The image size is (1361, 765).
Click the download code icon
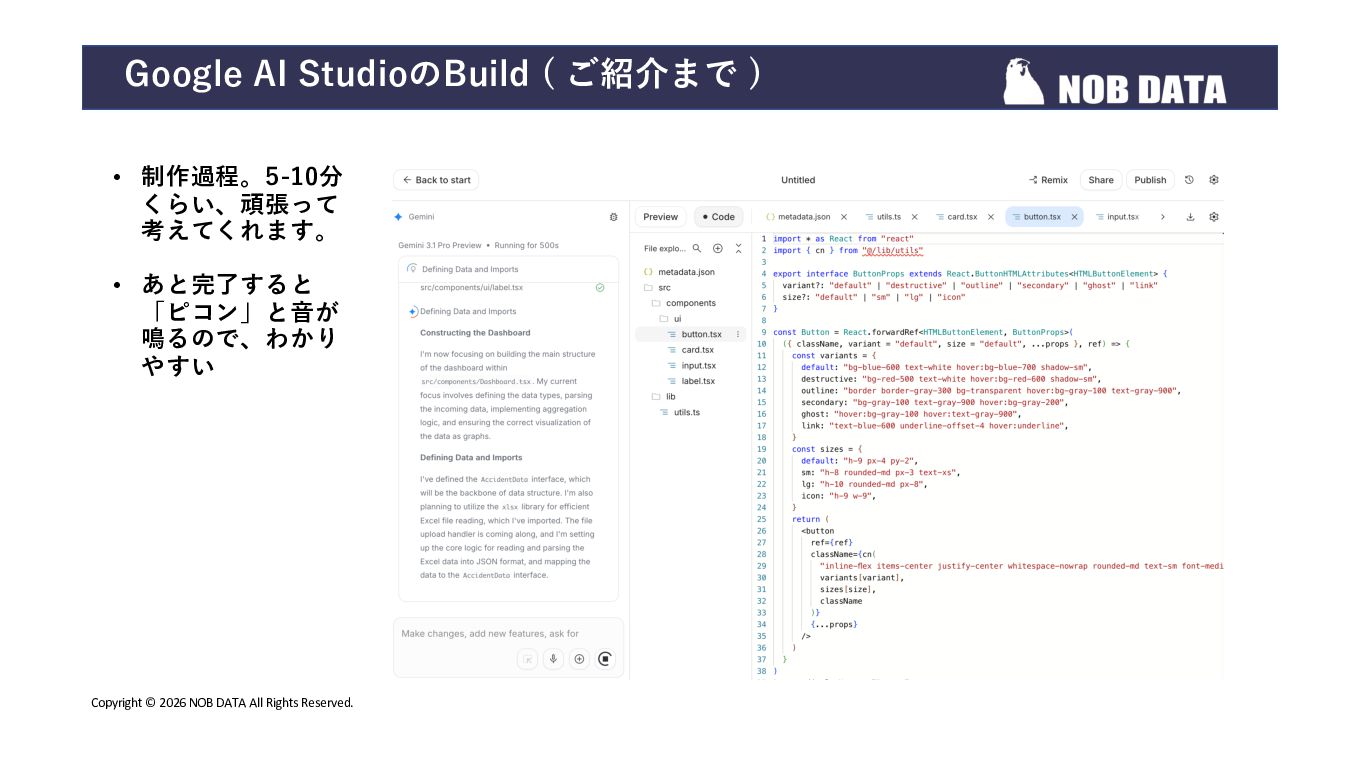tap(1190, 217)
